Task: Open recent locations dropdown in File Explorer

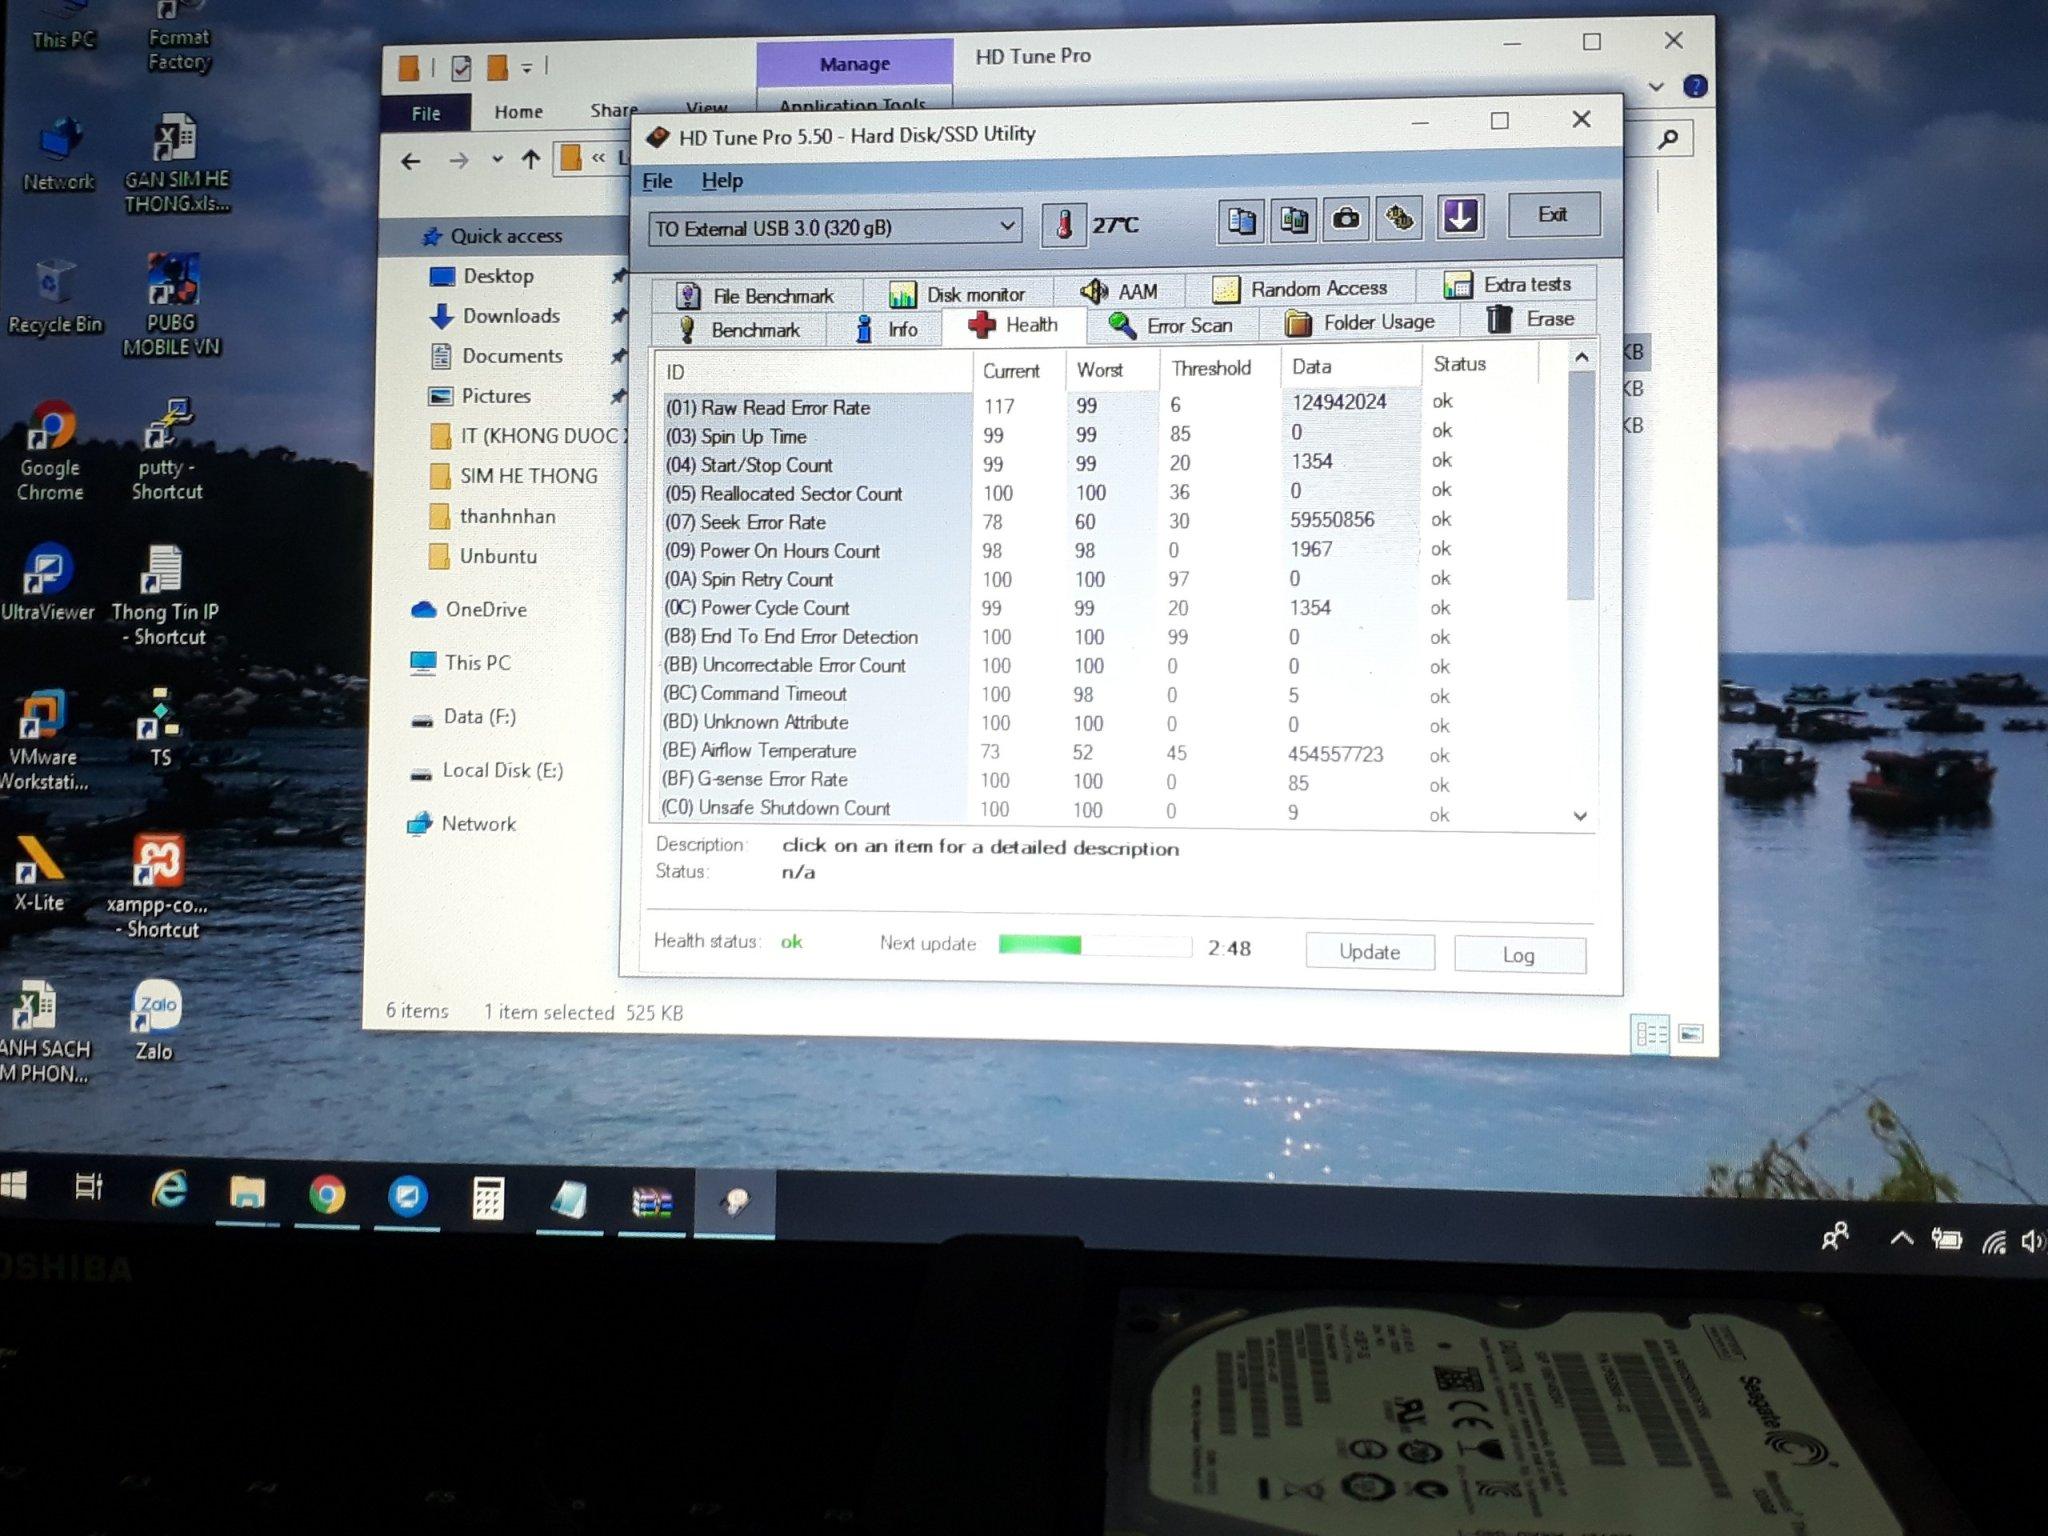Action: point(497,159)
